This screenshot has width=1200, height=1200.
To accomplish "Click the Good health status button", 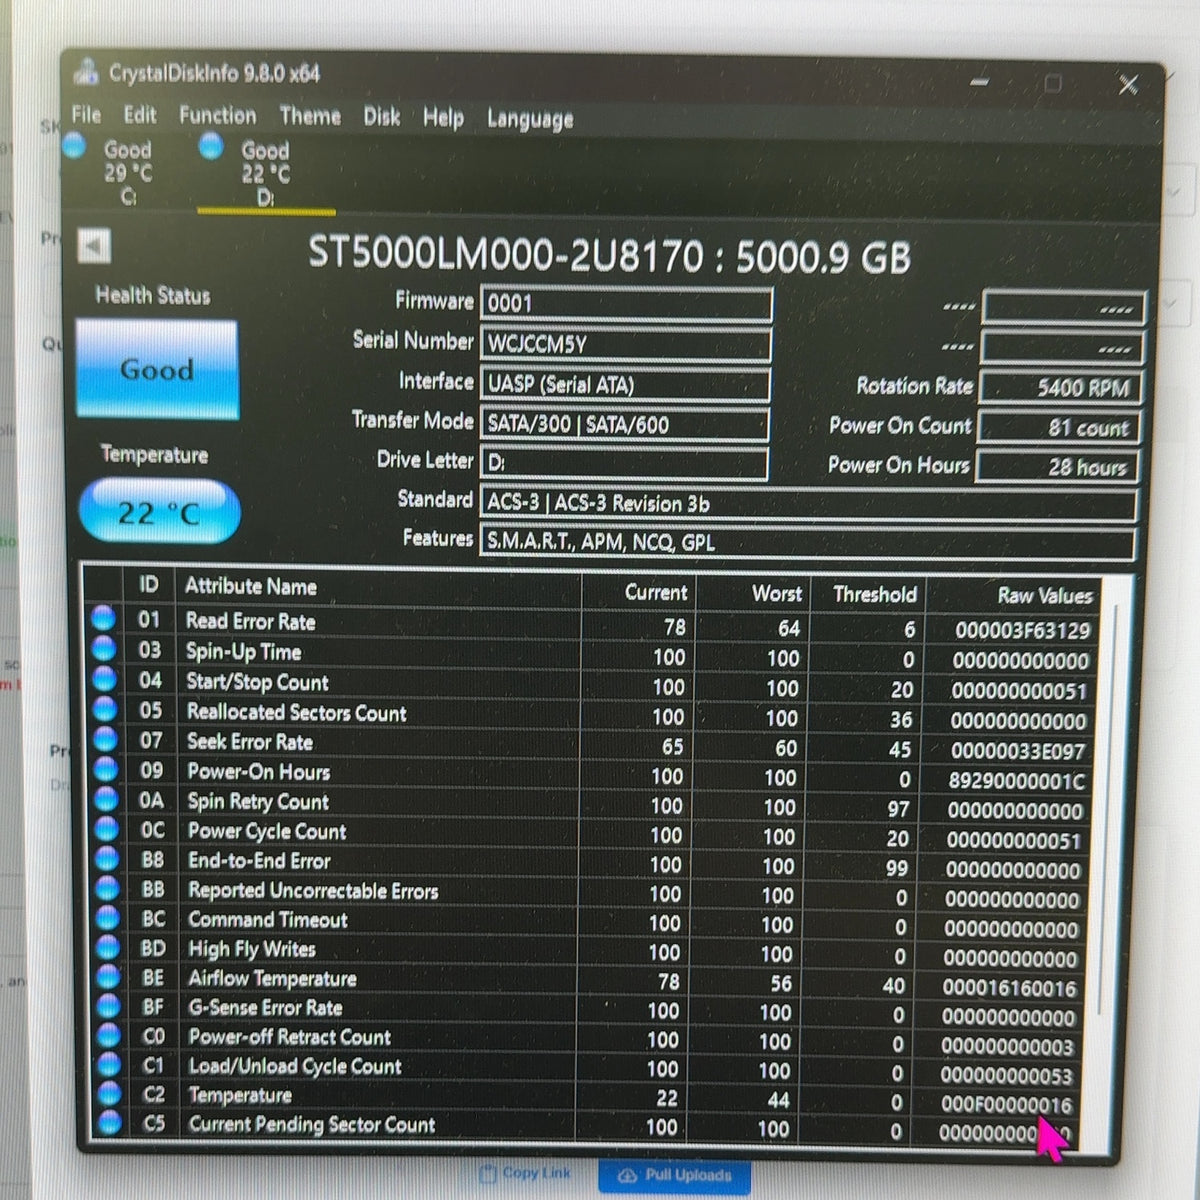I will (157, 369).
